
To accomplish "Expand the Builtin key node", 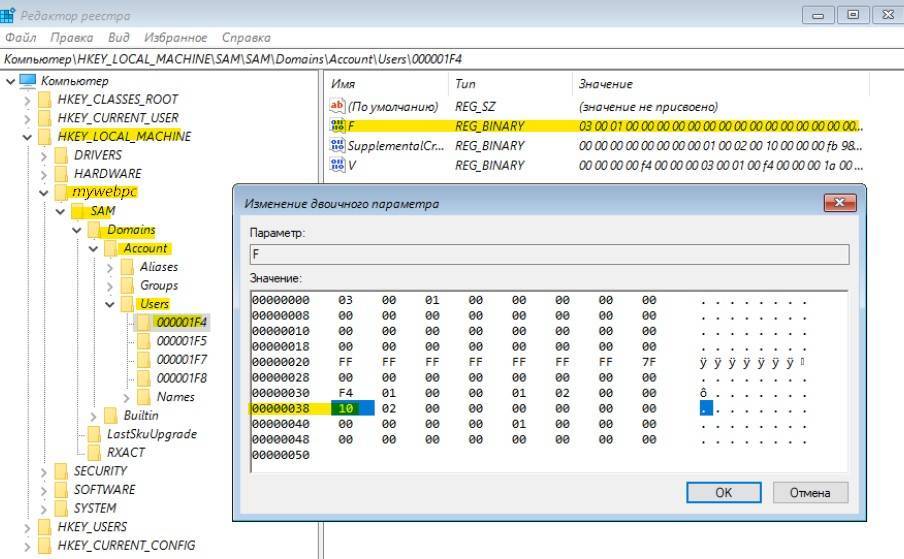I will point(93,415).
